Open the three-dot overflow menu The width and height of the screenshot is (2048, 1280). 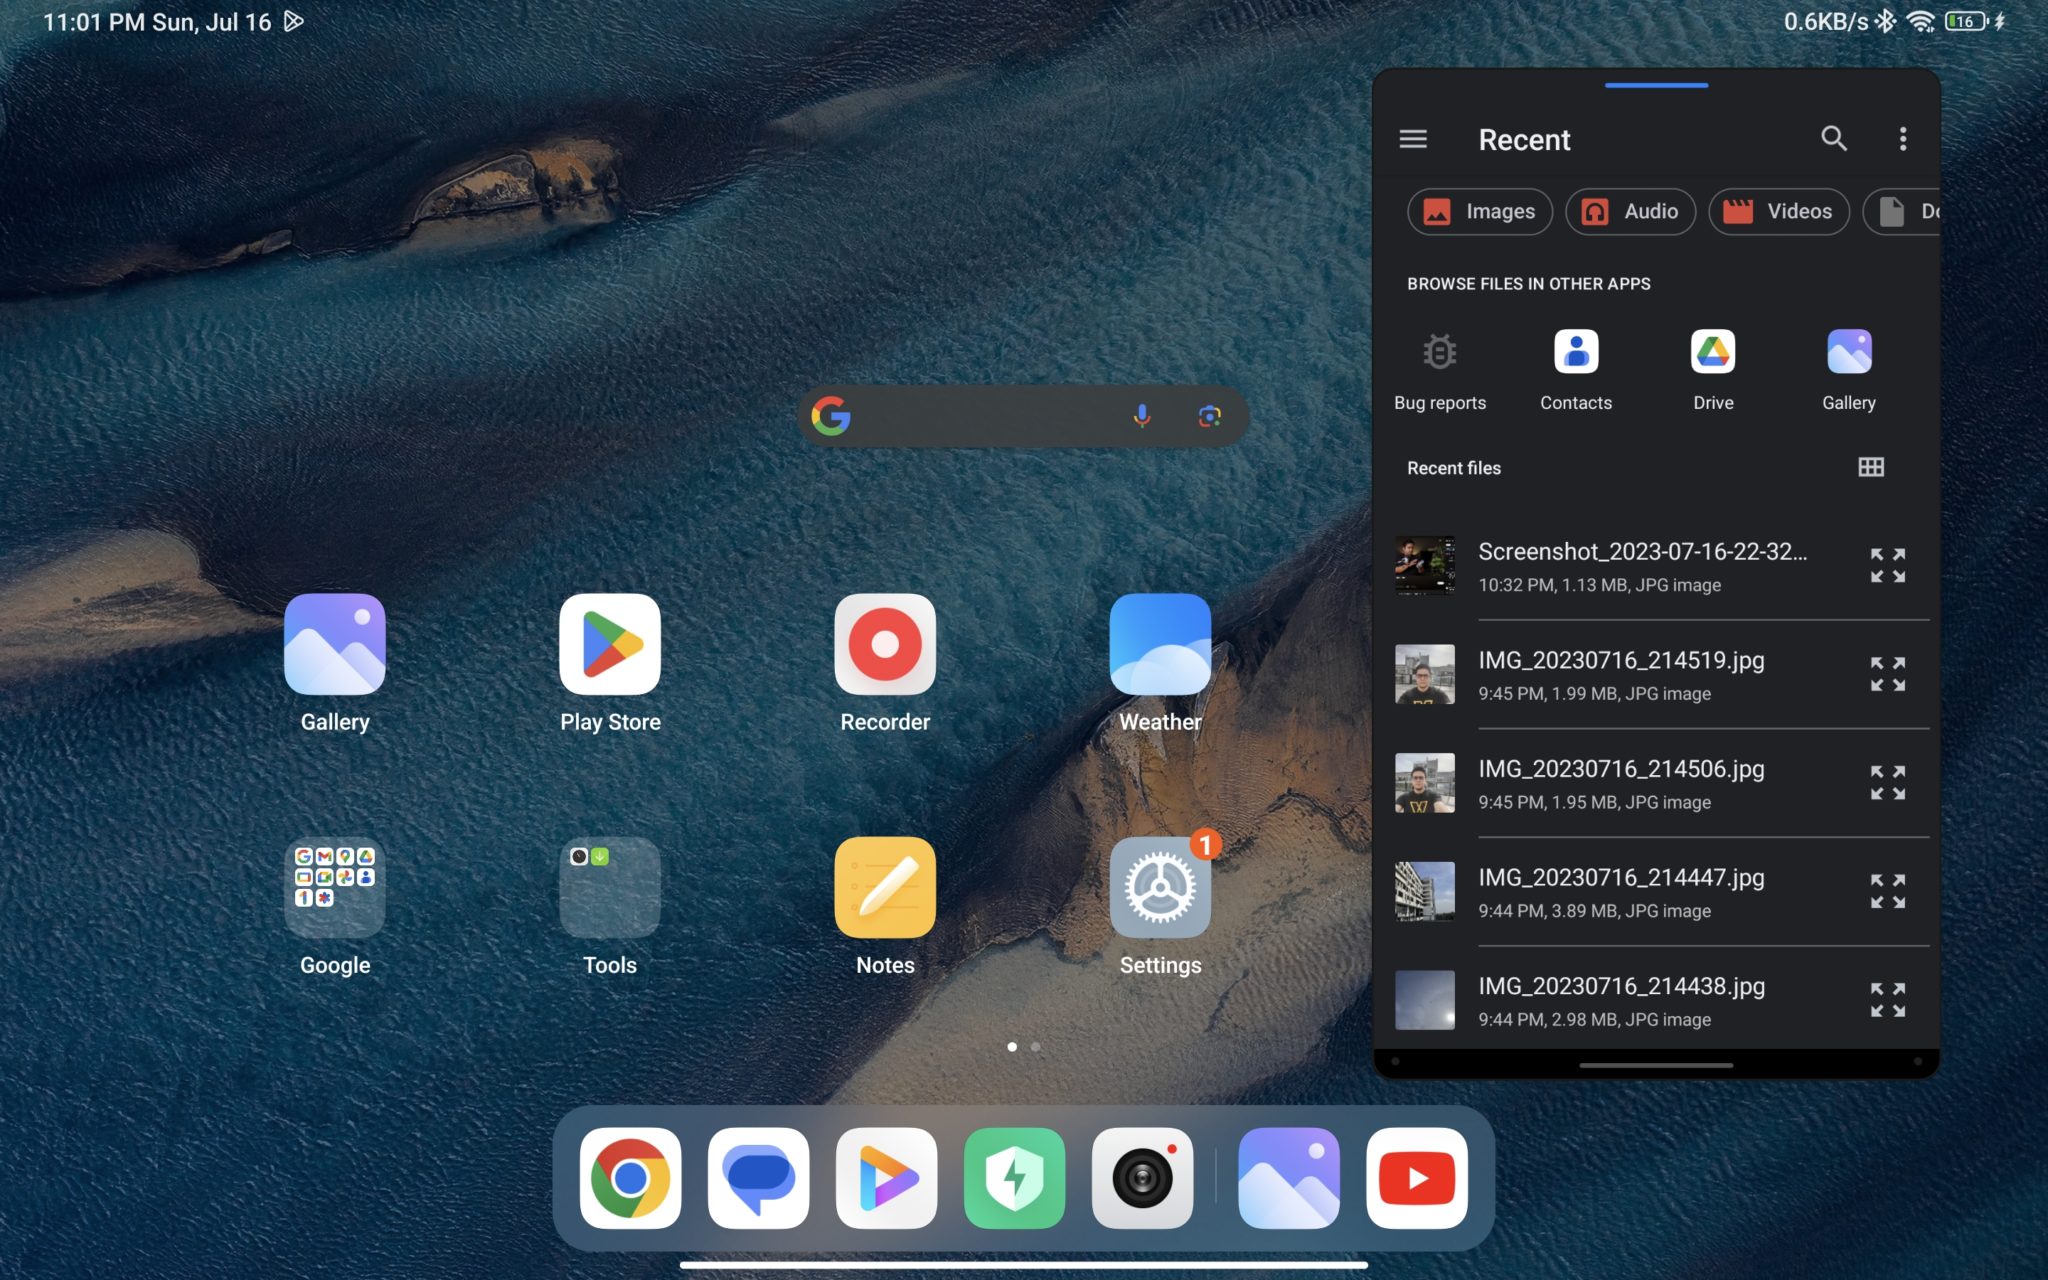pyautogui.click(x=1902, y=139)
